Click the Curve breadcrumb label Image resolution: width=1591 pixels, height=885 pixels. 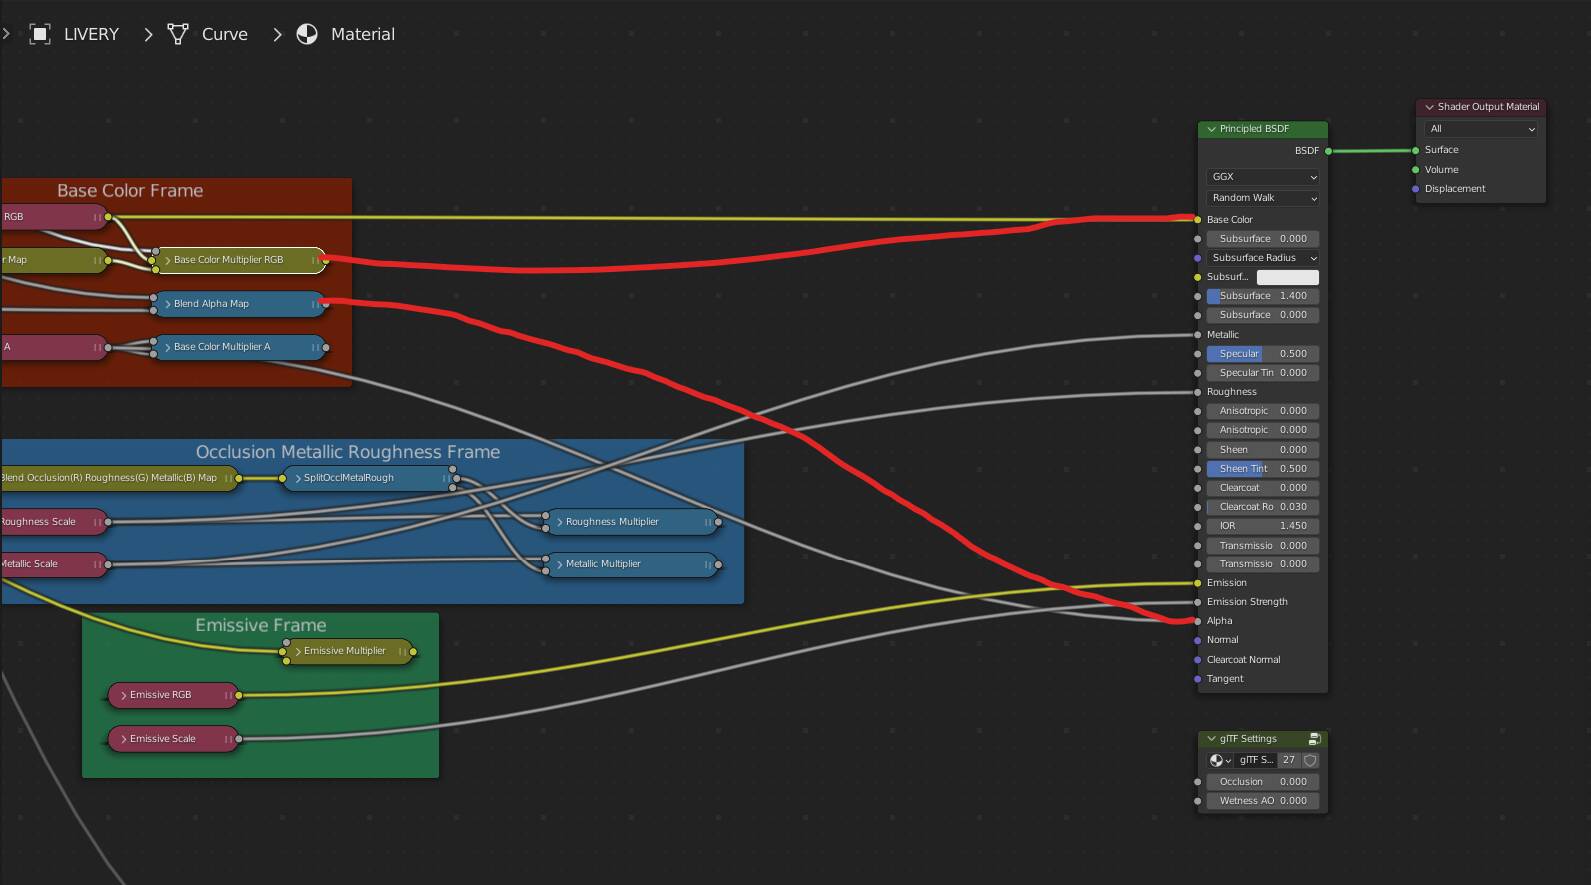[224, 34]
